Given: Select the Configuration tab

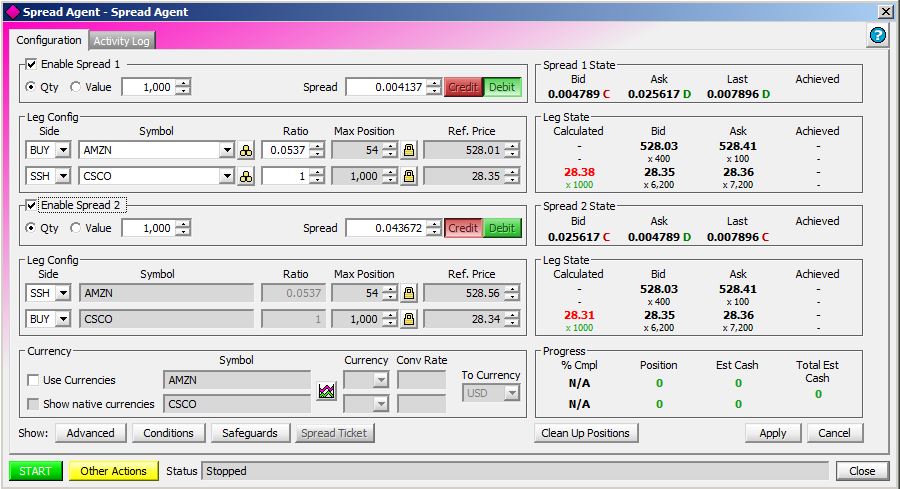Looking at the screenshot, I should coord(49,40).
